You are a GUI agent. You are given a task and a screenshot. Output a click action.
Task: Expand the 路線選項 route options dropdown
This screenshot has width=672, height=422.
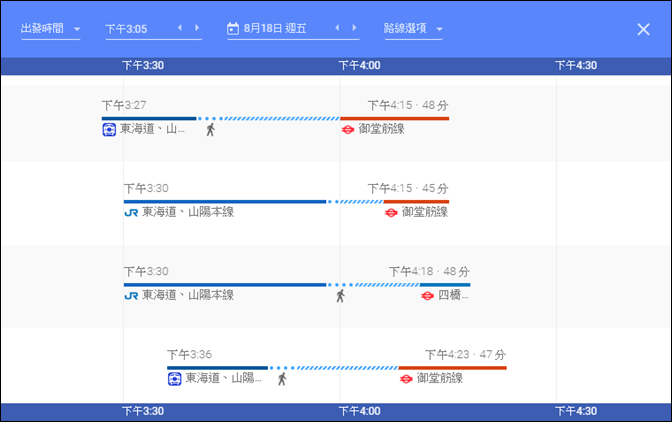pos(413,29)
